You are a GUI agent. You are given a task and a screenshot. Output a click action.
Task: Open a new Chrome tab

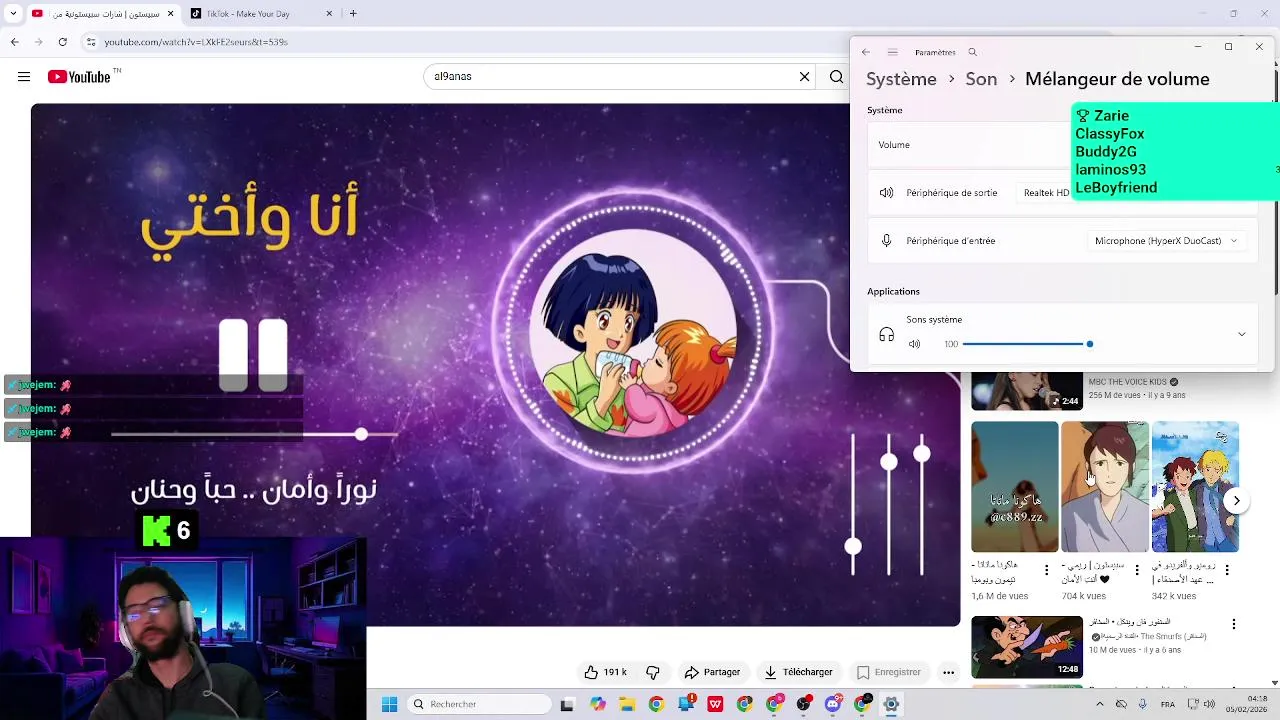(353, 14)
